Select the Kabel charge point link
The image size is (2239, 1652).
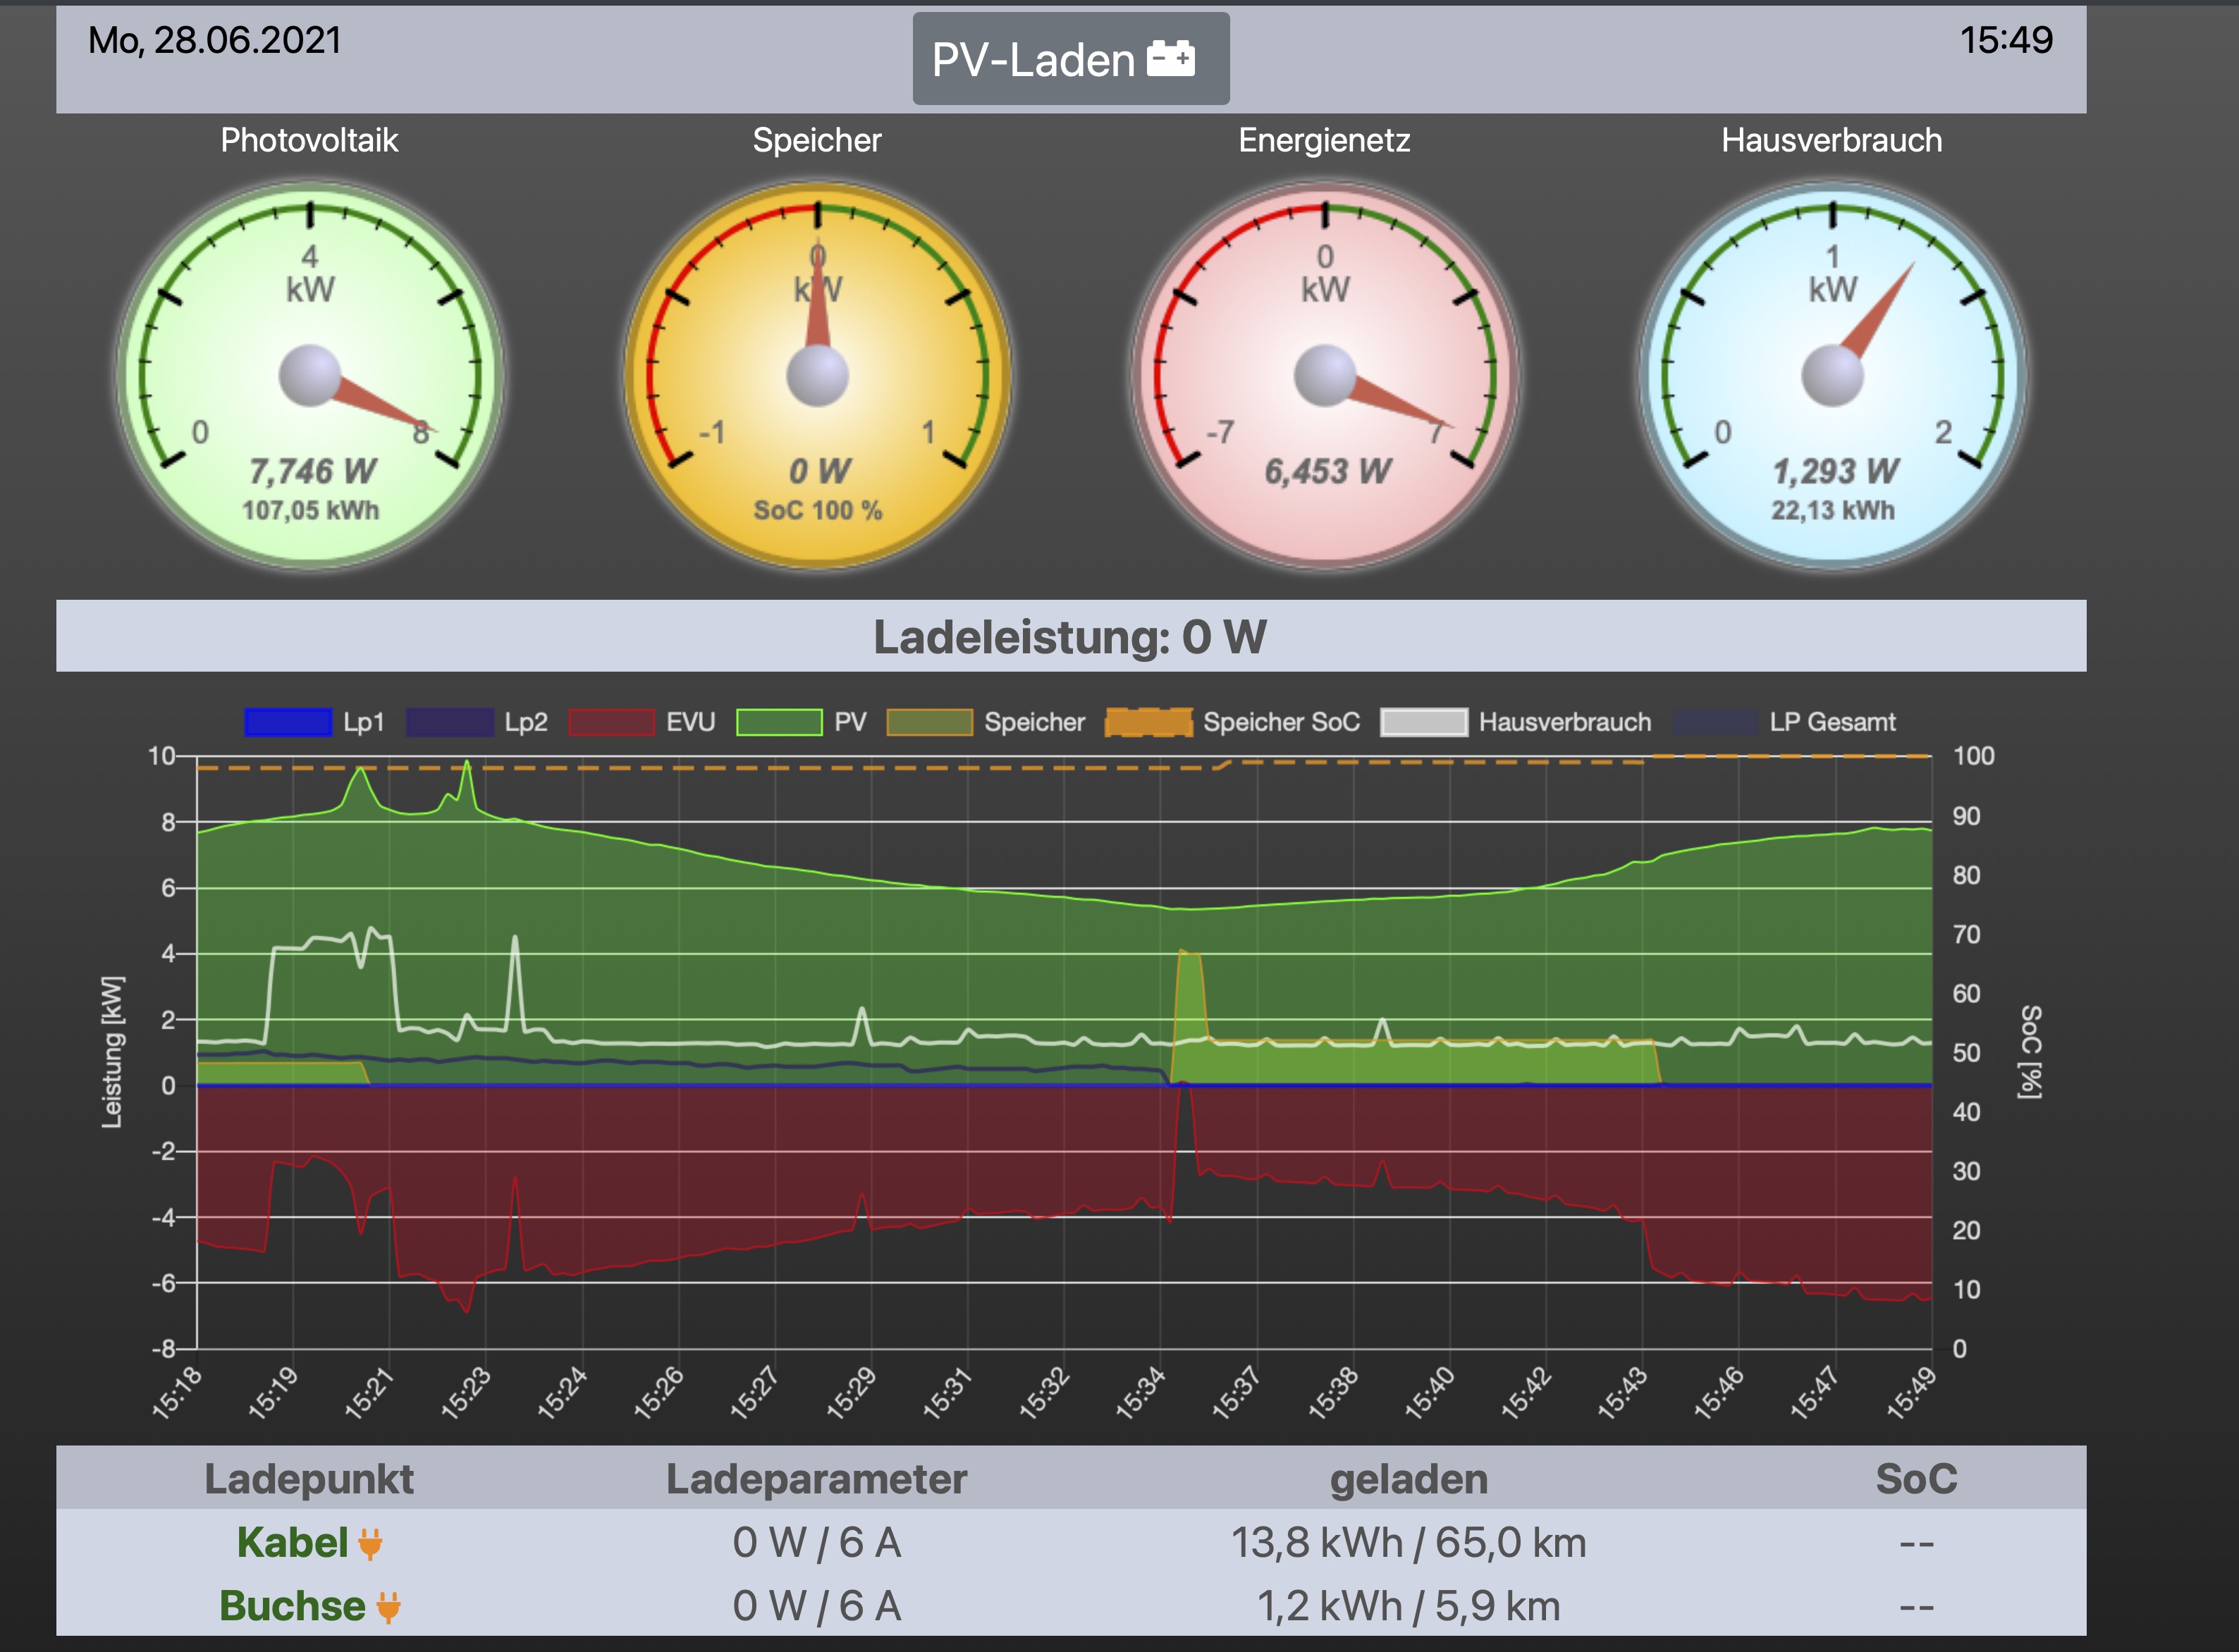[x=292, y=1543]
